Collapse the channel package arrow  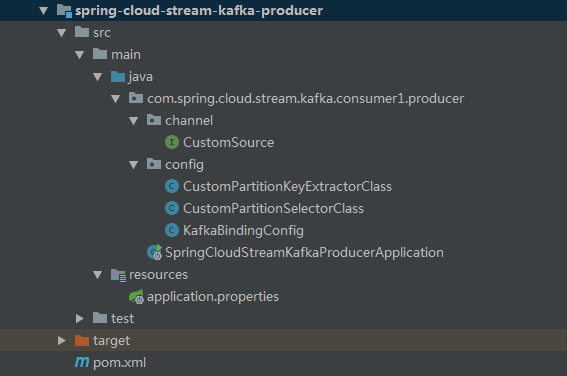click(133, 121)
